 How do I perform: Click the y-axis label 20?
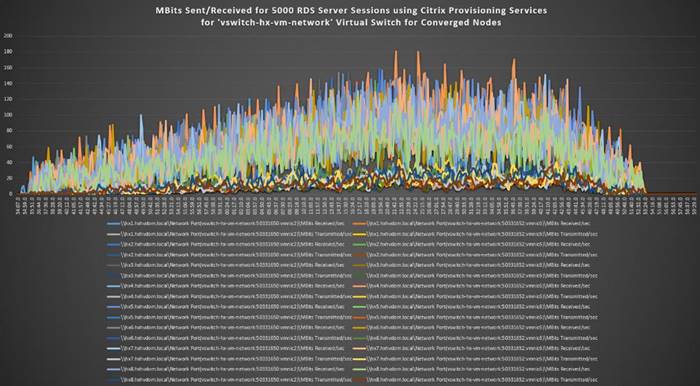pos(8,178)
